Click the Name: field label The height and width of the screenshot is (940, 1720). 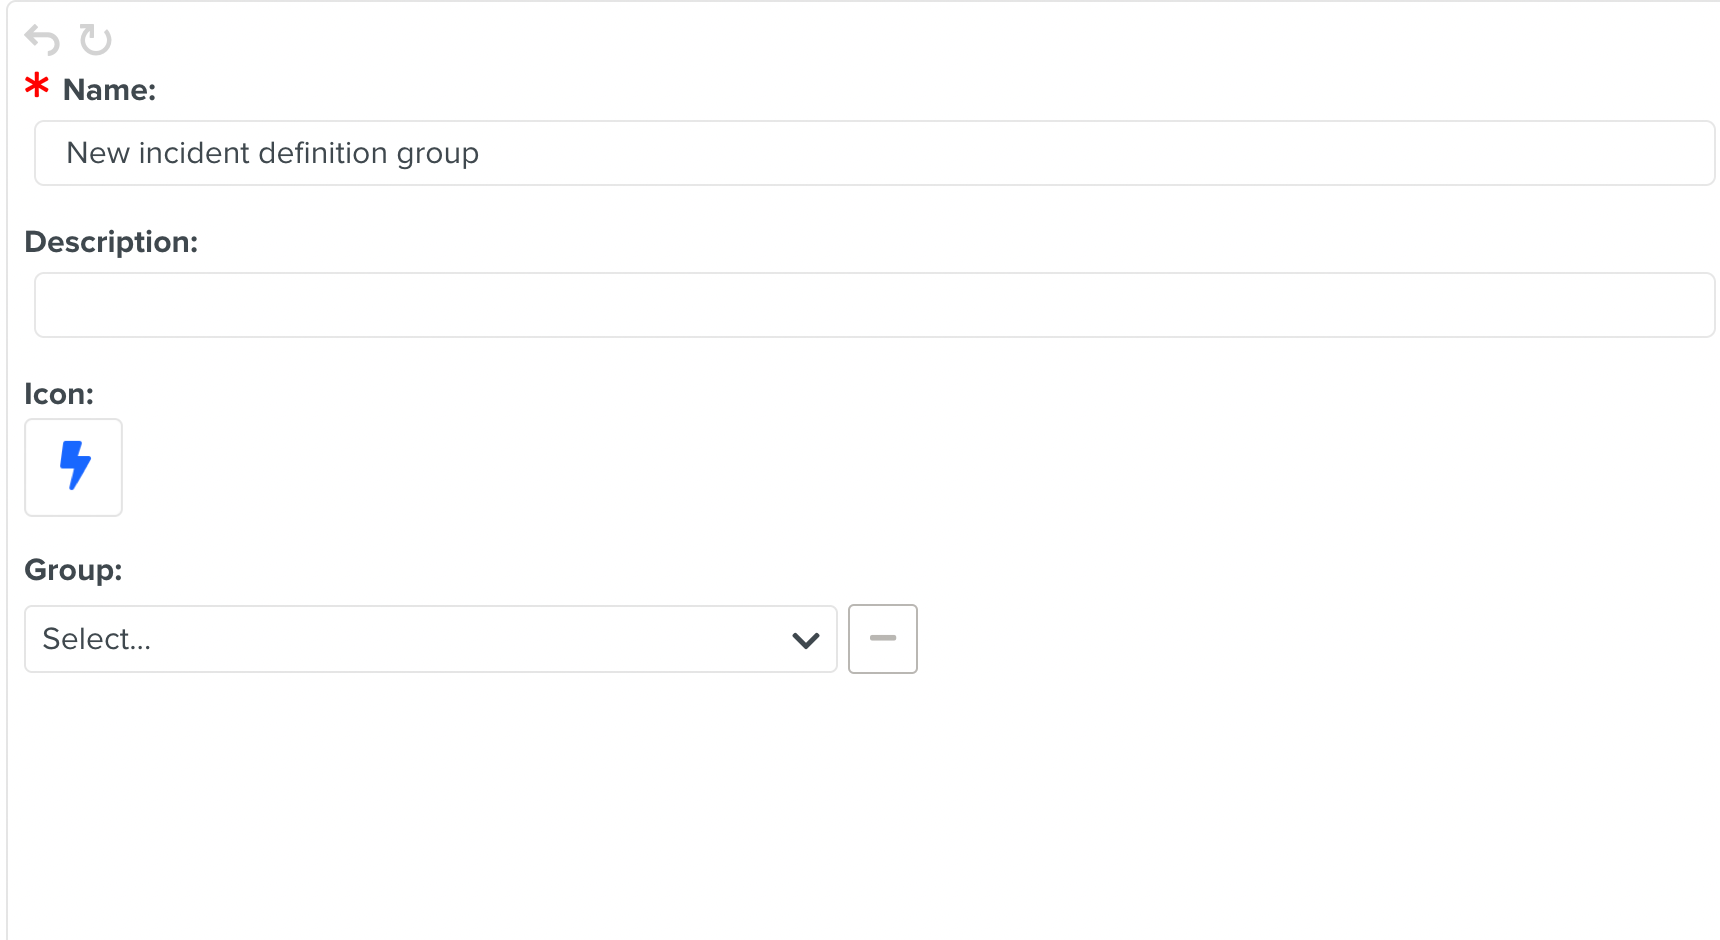(109, 89)
